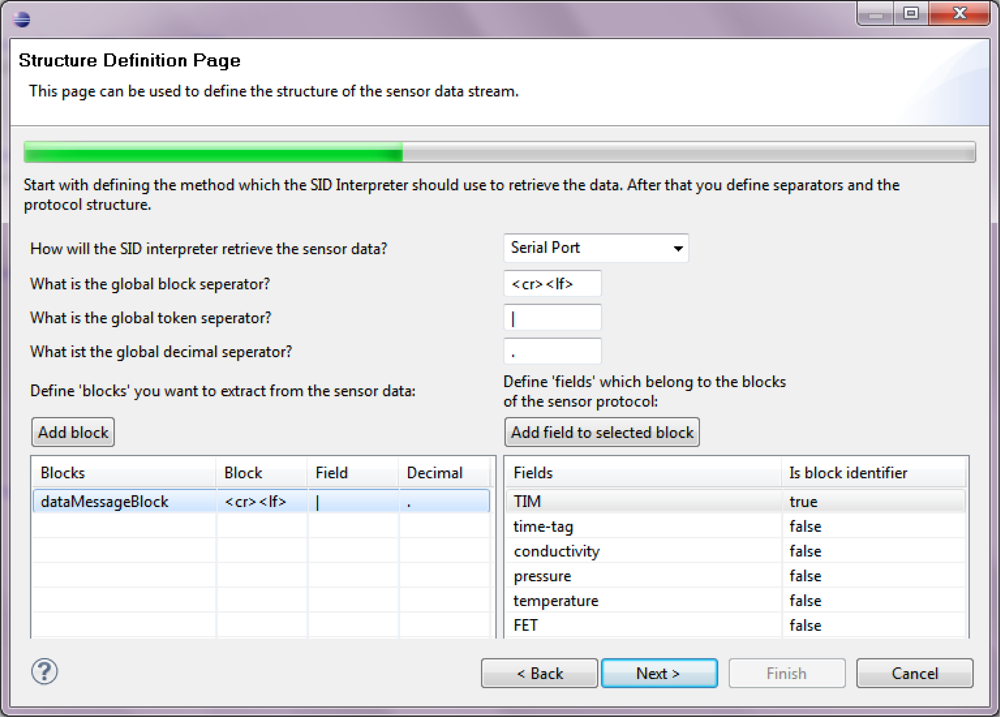Viewport: 1000px width, 717px height.
Task: Click the Eclipse application icon in title bar
Action: point(22,19)
